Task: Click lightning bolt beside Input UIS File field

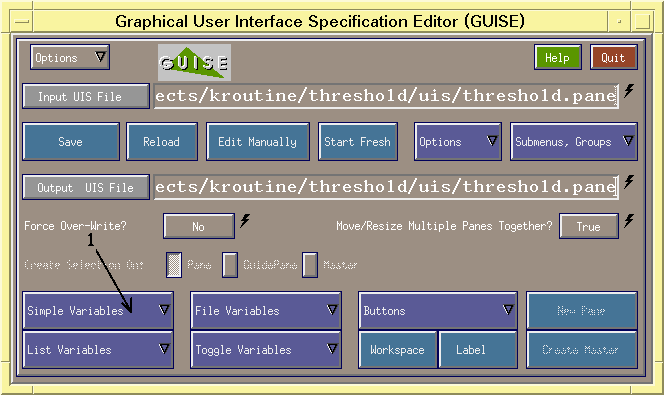Action: [x=629, y=91]
